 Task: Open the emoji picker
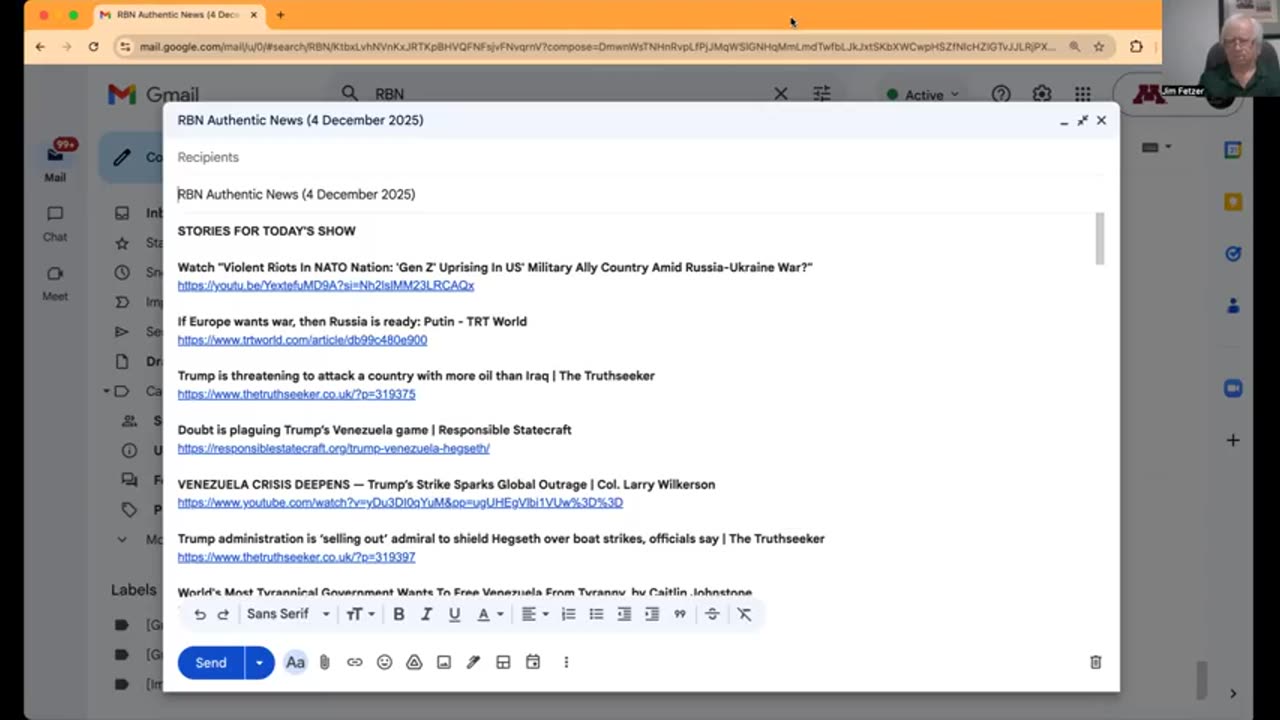click(x=384, y=662)
